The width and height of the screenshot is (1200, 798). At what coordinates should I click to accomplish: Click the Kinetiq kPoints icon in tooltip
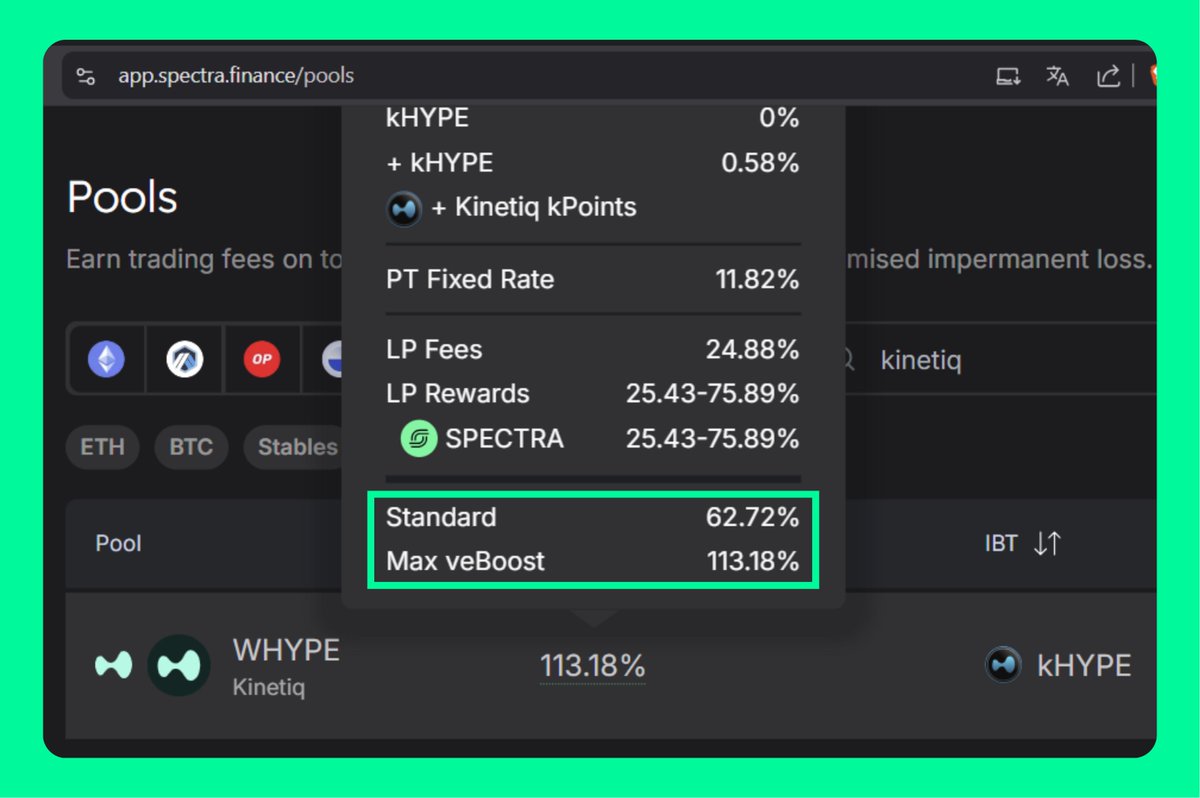(x=404, y=210)
